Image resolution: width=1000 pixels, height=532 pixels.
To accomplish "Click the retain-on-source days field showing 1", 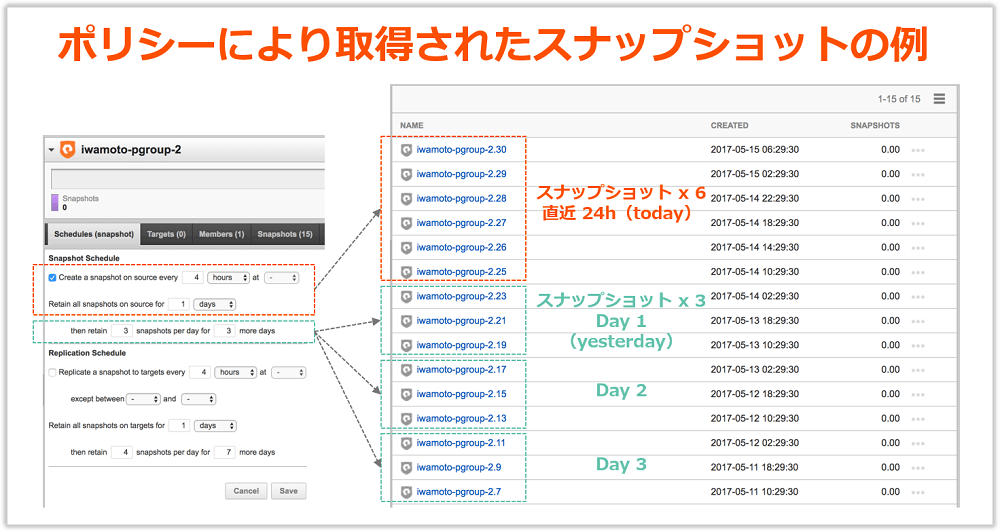I will (x=179, y=304).
